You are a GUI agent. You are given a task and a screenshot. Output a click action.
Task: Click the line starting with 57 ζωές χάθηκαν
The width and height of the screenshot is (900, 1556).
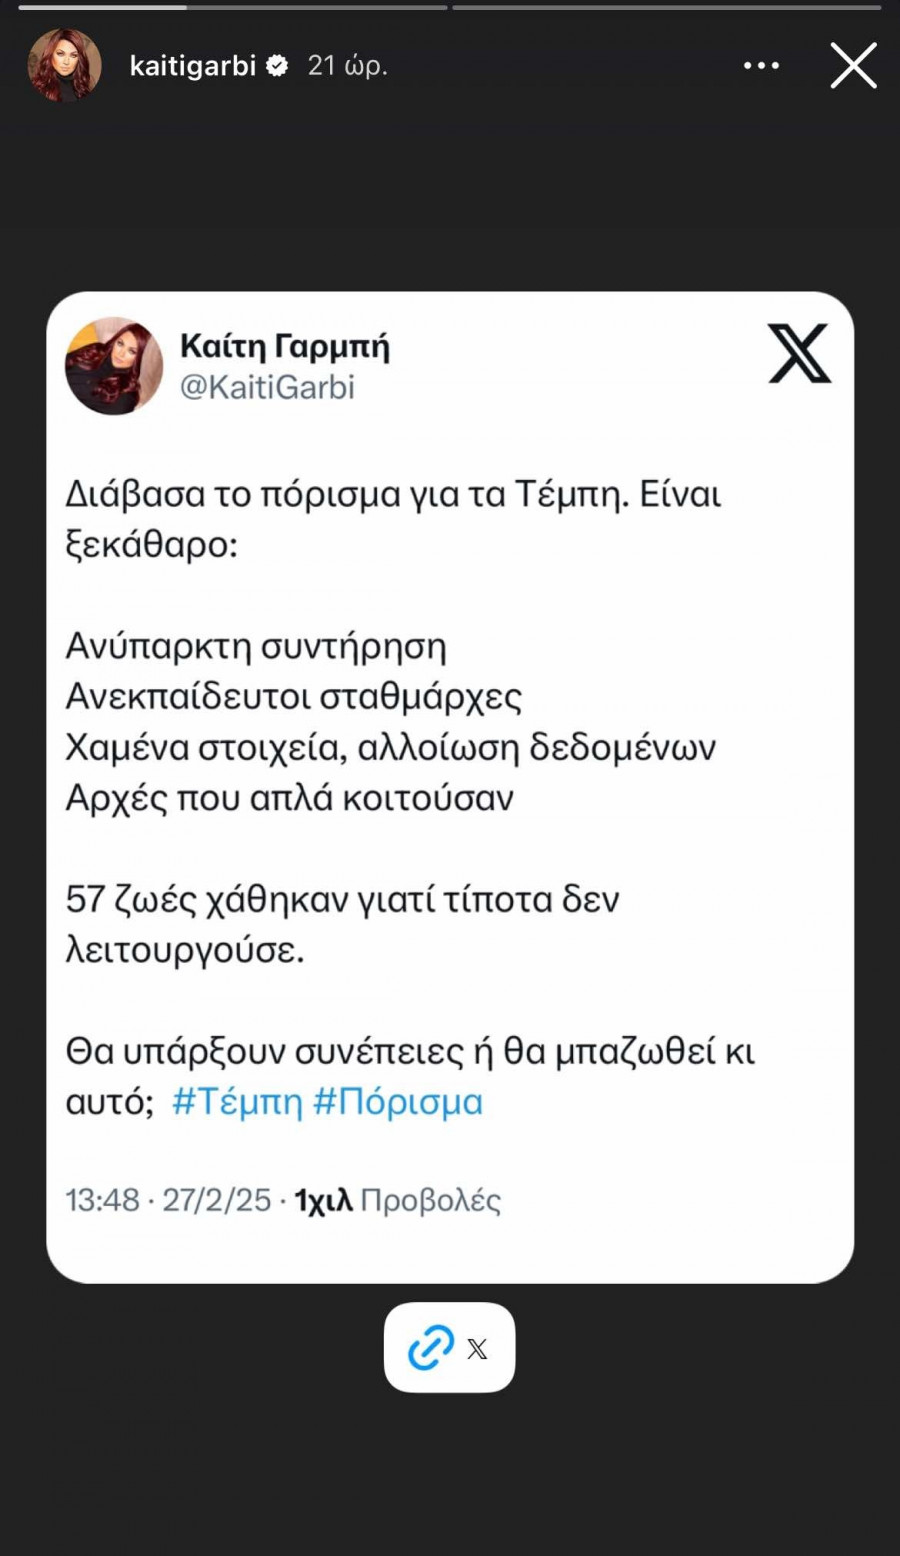click(342, 899)
